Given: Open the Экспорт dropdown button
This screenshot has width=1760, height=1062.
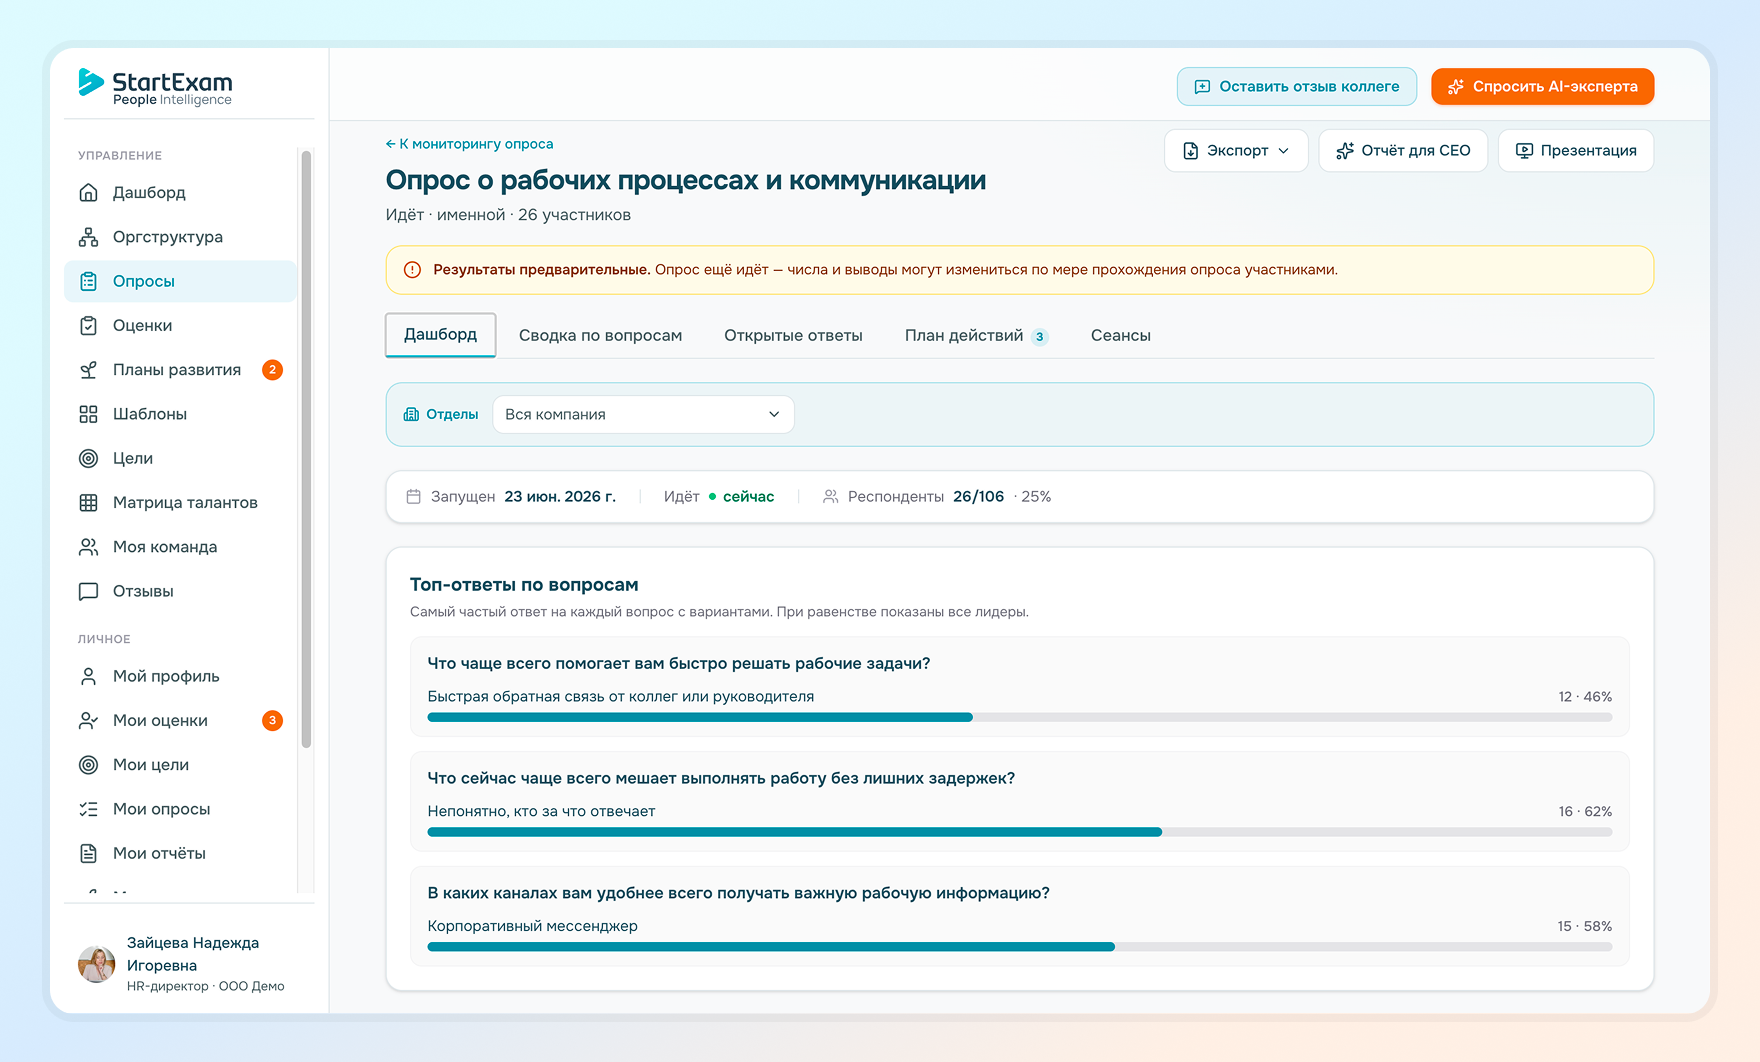Looking at the screenshot, I should 1236,150.
